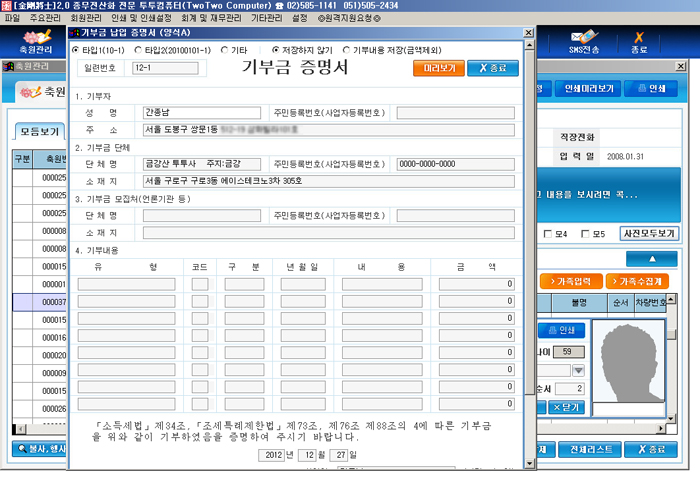Choose the 저장하지 않기 radio option
700x490 pixels.
tap(275, 50)
